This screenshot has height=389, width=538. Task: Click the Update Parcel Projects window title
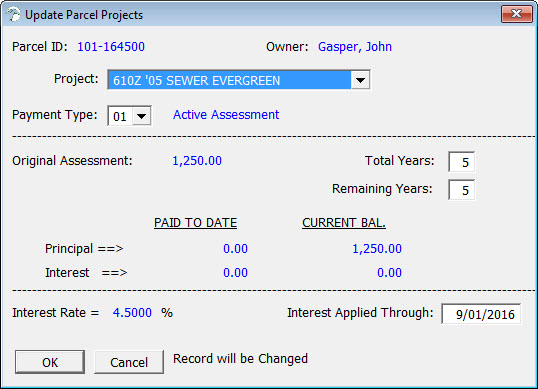click(x=84, y=15)
